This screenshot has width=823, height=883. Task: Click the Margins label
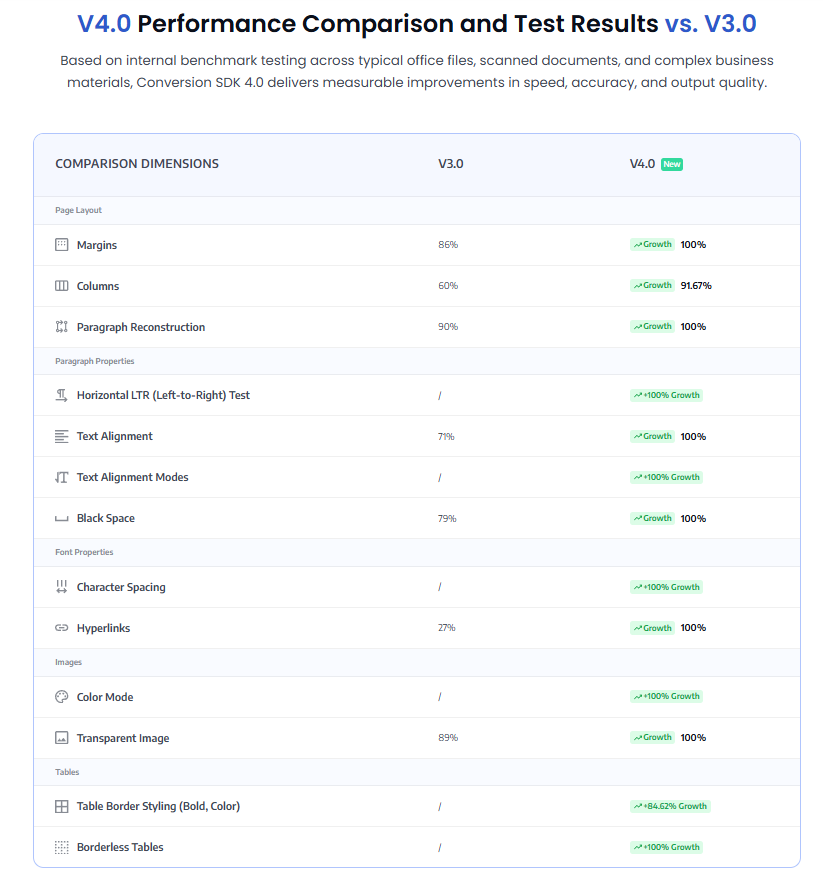97,245
